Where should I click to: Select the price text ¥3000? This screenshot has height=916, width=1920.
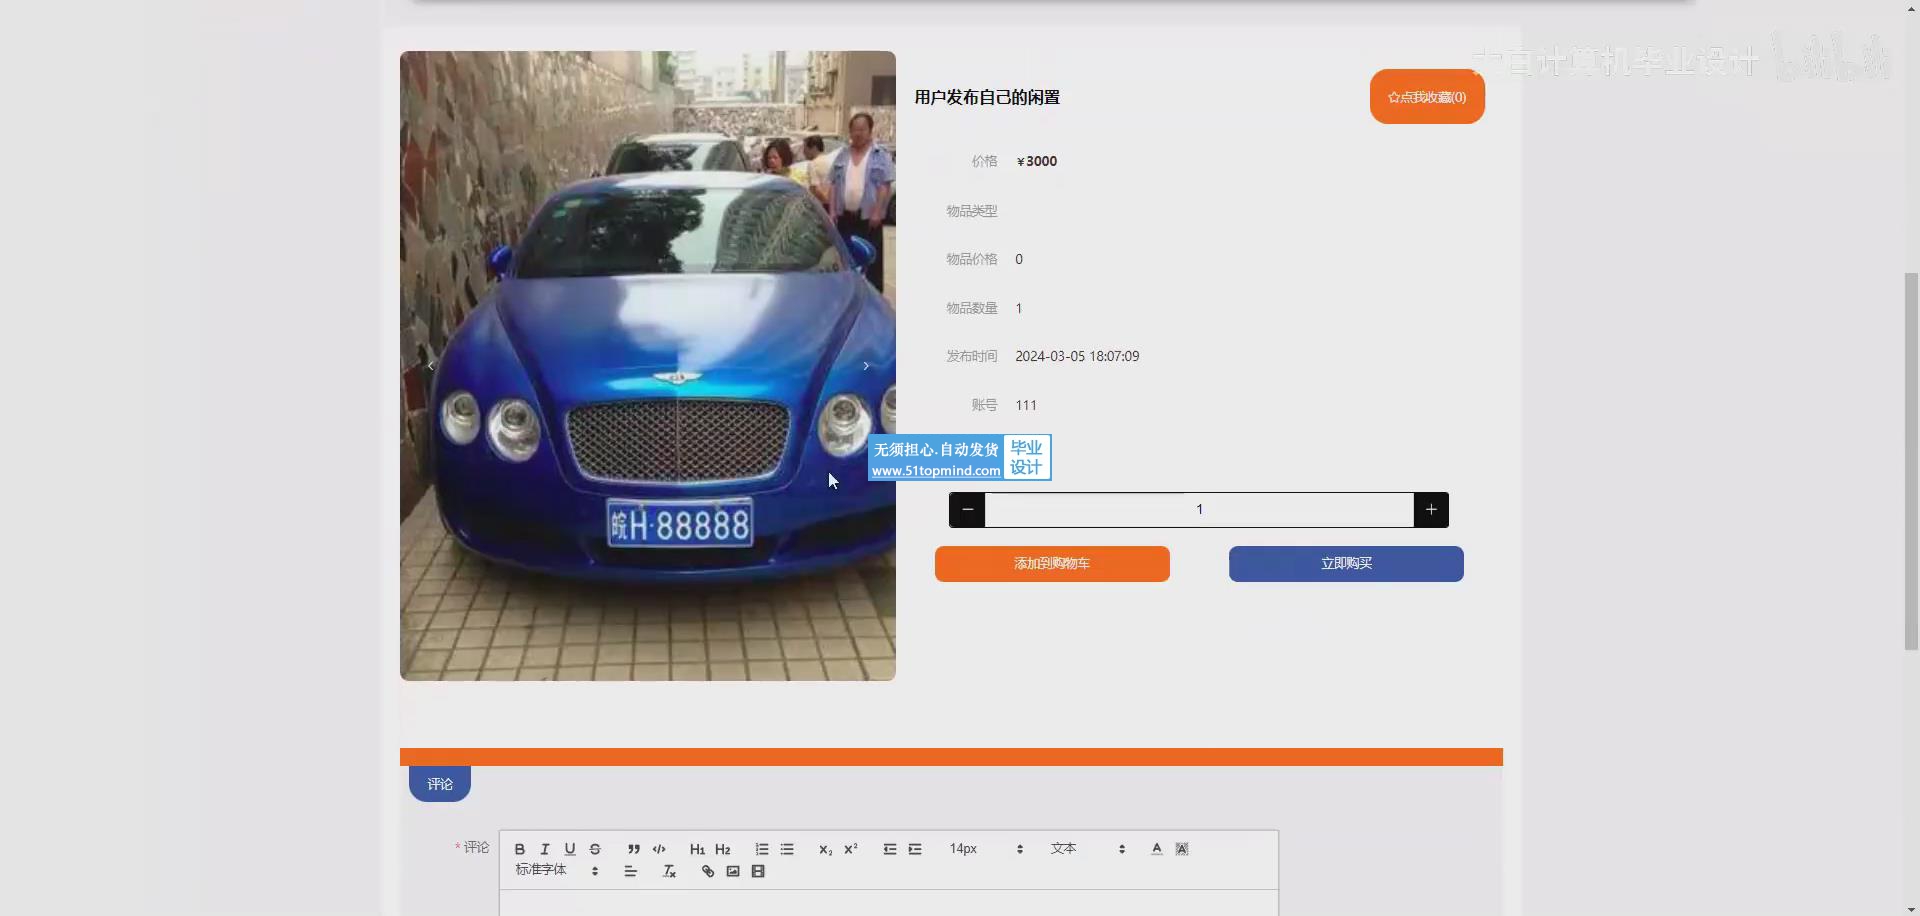click(x=1037, y=161)
